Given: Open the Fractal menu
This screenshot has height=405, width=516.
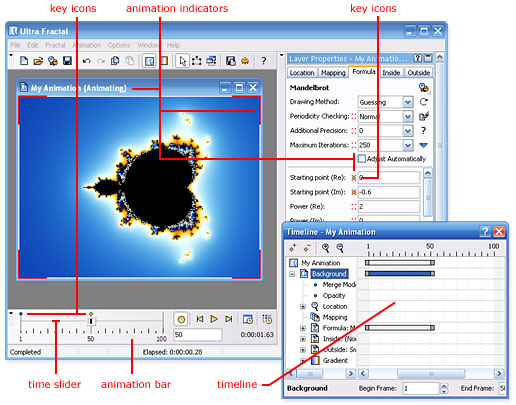Looking at the screenshot, I should tap(55, 45).
